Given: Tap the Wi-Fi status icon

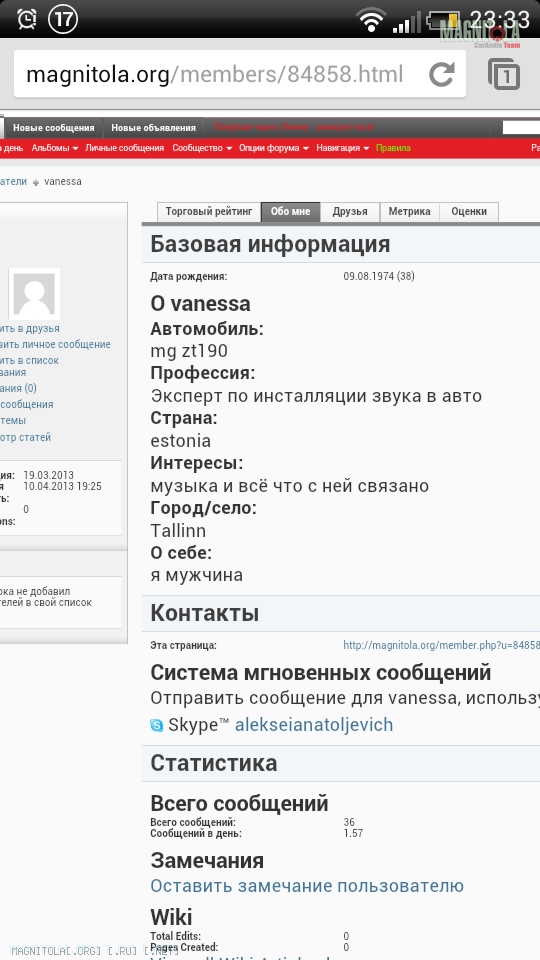Looking at the screenshot, I should pos(371,20).
